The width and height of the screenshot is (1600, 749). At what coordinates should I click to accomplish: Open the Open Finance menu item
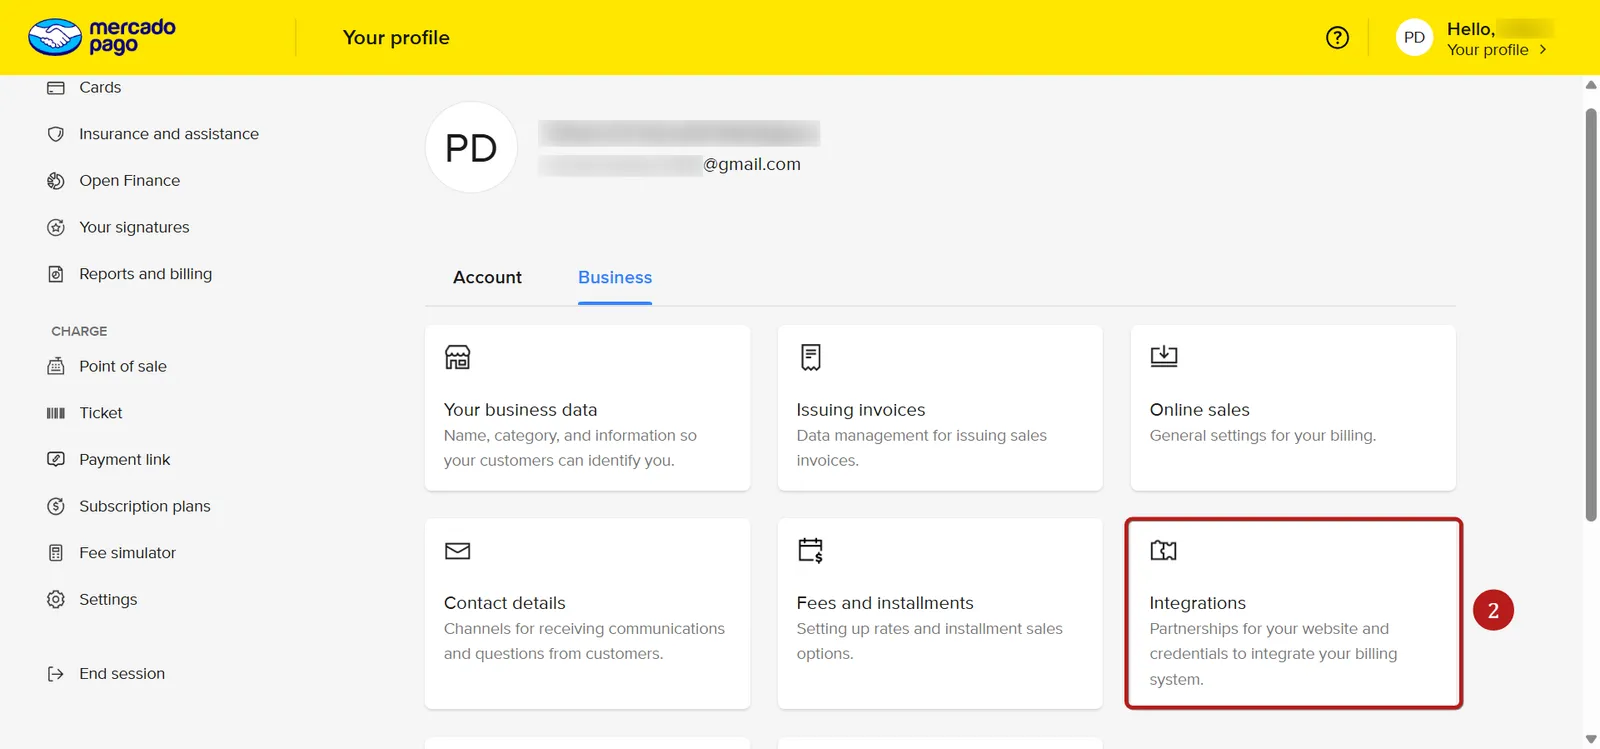coord(130,181)
